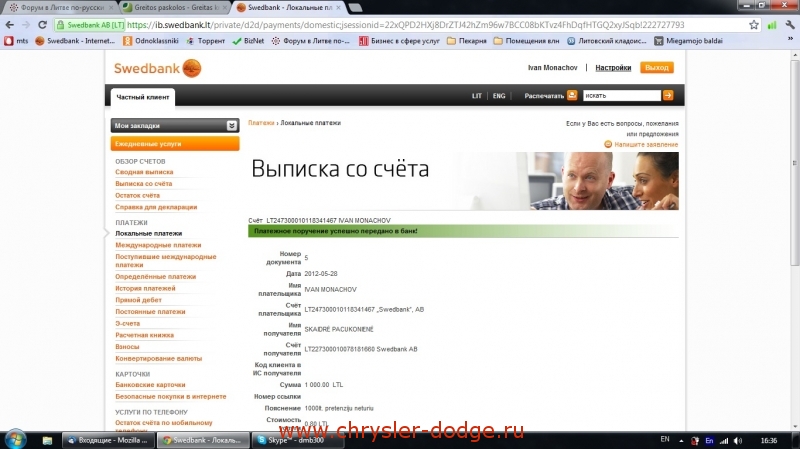Click the browser forward arrow
Image resolution: width=800 pixels, height=449 pixels.
26,25
